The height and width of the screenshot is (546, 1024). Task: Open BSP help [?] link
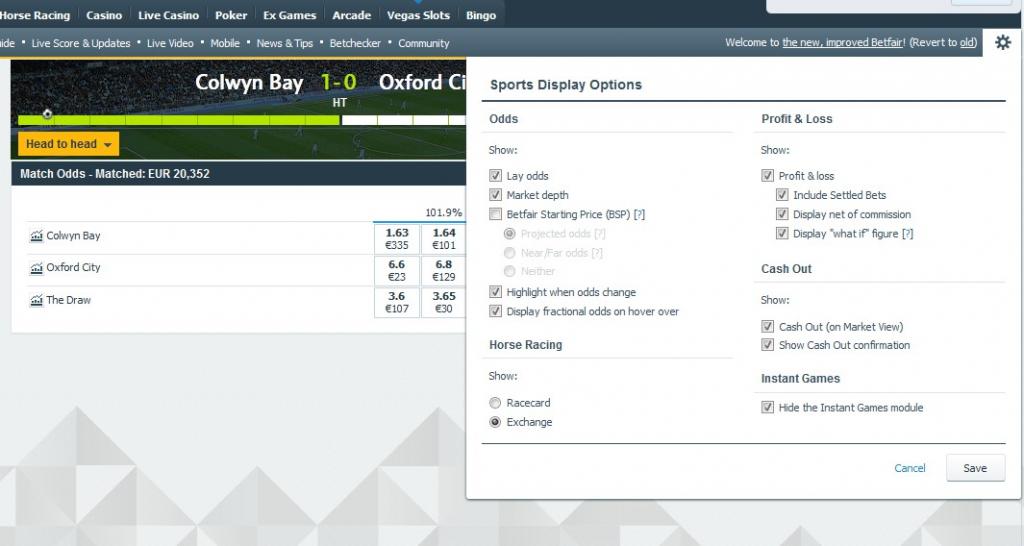click(639, 214)
